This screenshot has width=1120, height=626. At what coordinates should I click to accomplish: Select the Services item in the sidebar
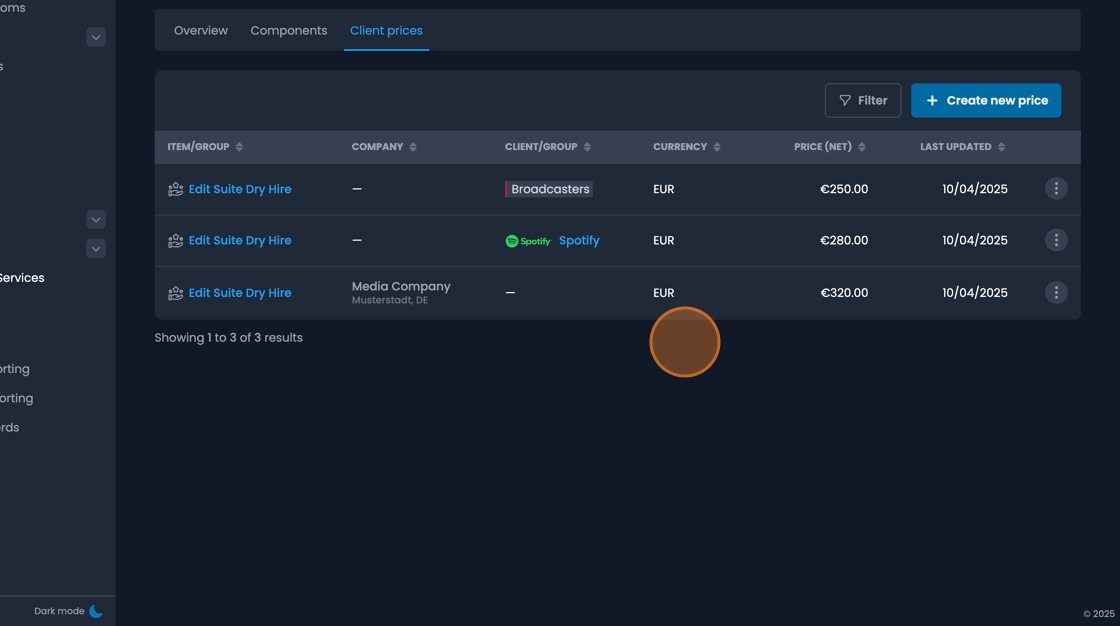pyautogui.click(x=22, y=277)
